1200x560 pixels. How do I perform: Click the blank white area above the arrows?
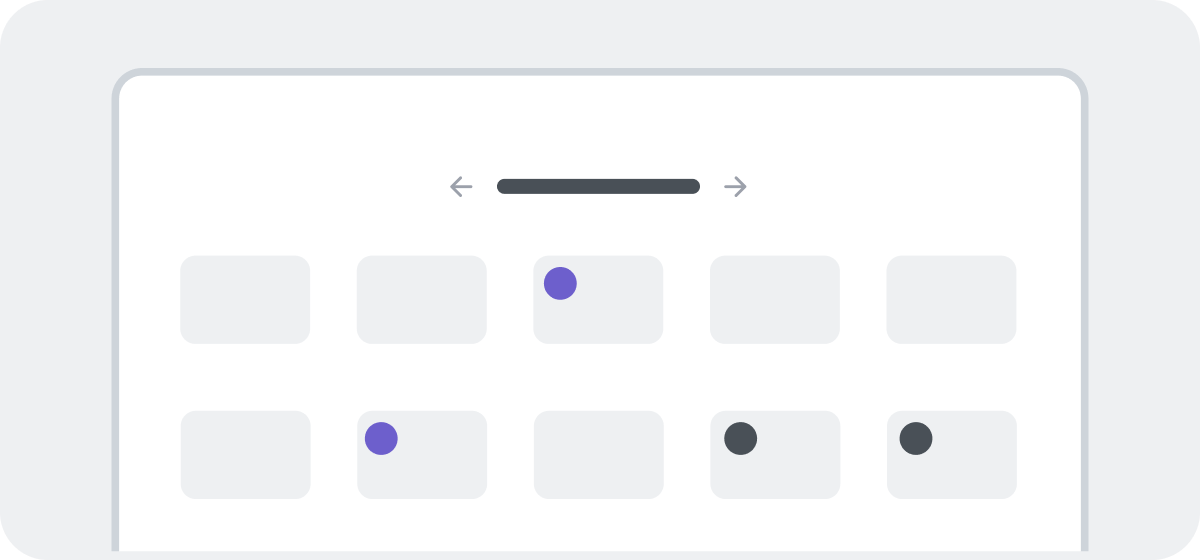pyautogui.click(x=598, y=125)
